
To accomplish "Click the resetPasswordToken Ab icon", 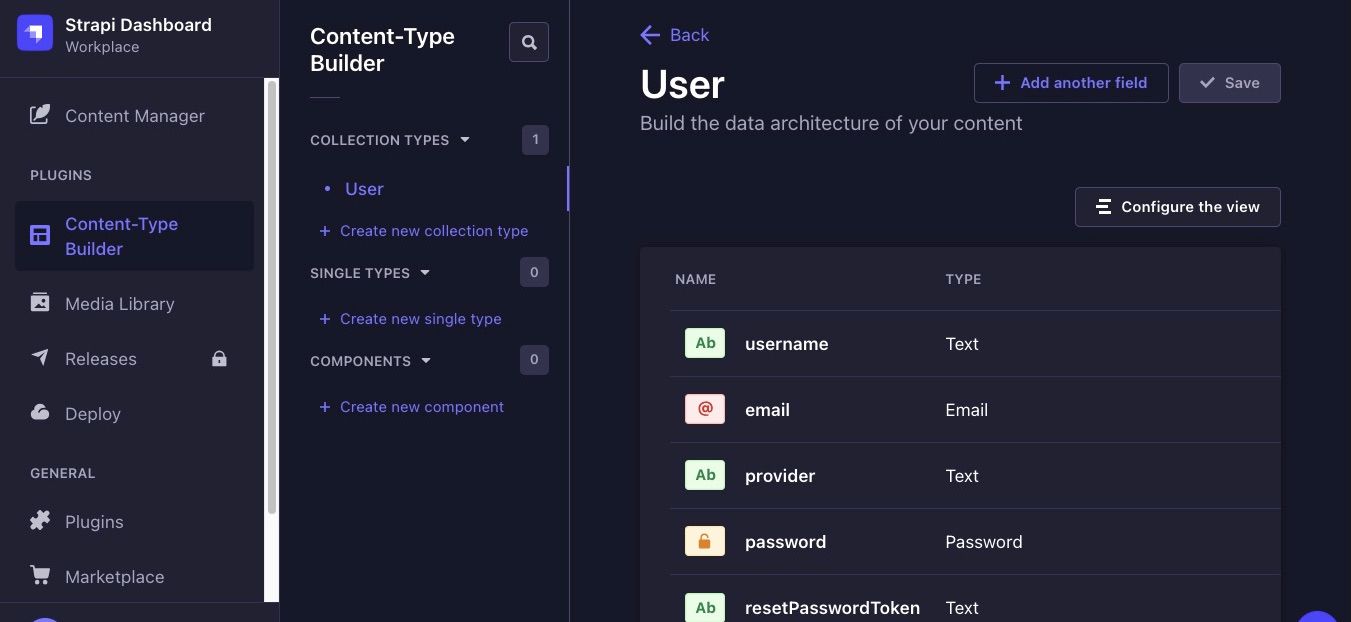I will tap(705, 607).
